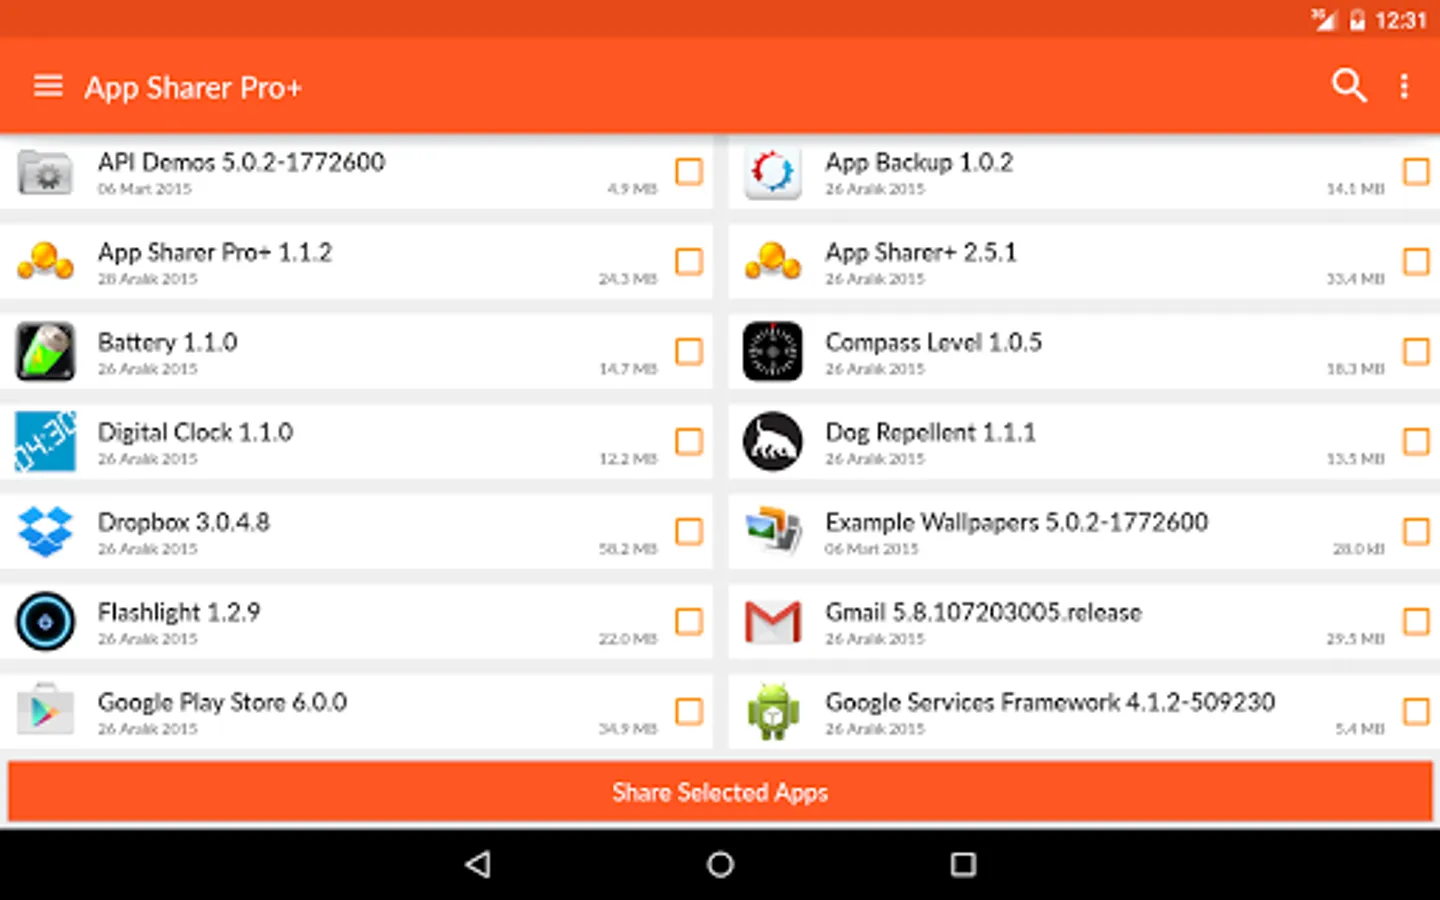Mark the Digital Clock checkbox

point(689,441)
